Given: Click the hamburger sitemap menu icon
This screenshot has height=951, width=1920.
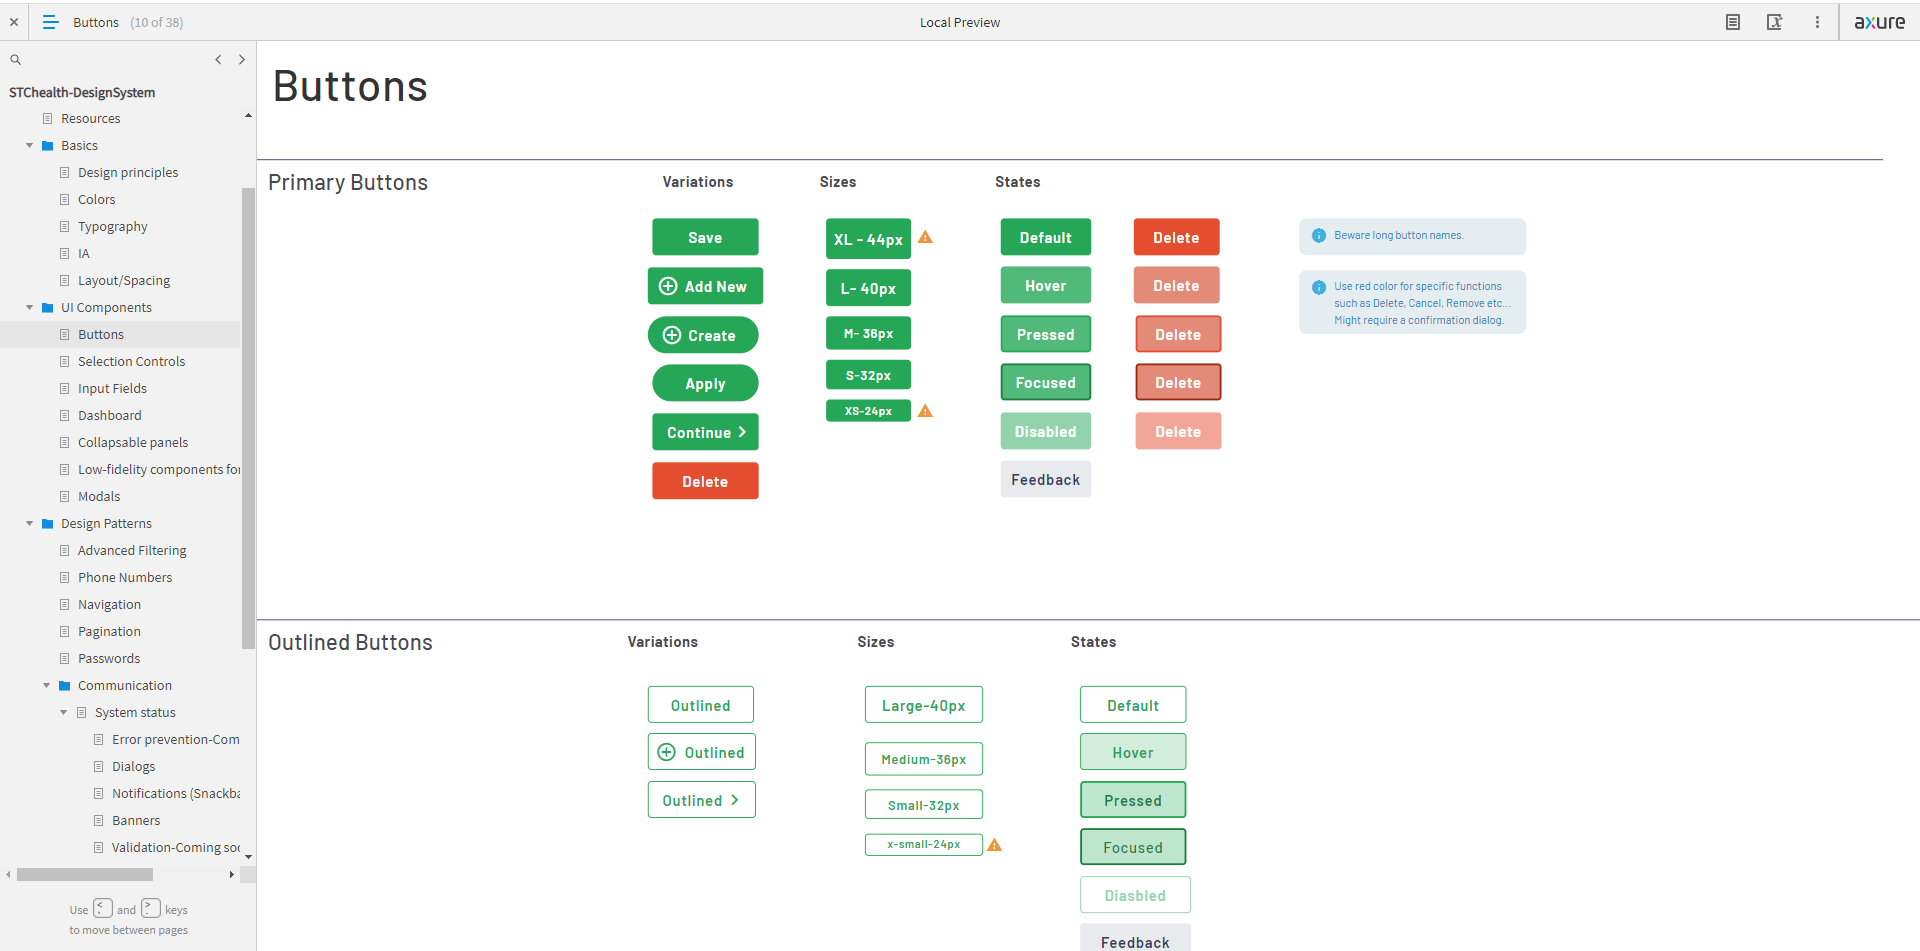Looking at the screenshot, I should point(50,22).
